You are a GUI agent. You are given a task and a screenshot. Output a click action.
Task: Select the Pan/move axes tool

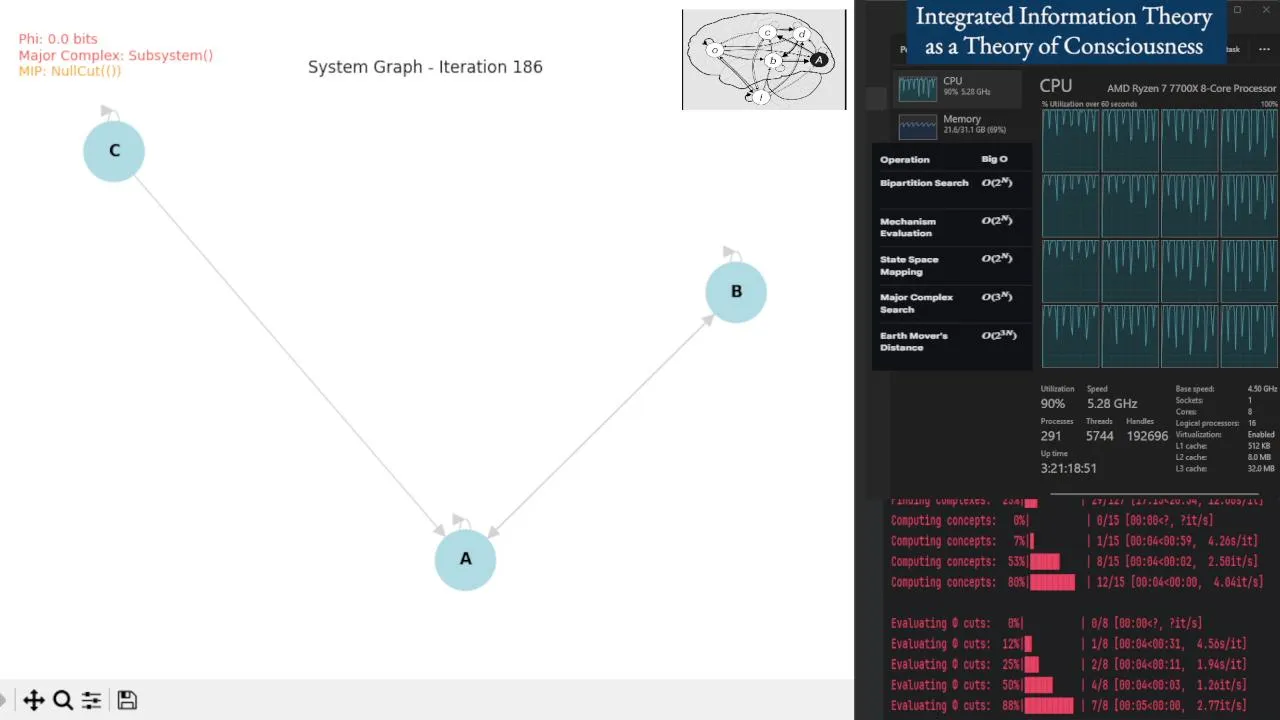pos(33,700)
